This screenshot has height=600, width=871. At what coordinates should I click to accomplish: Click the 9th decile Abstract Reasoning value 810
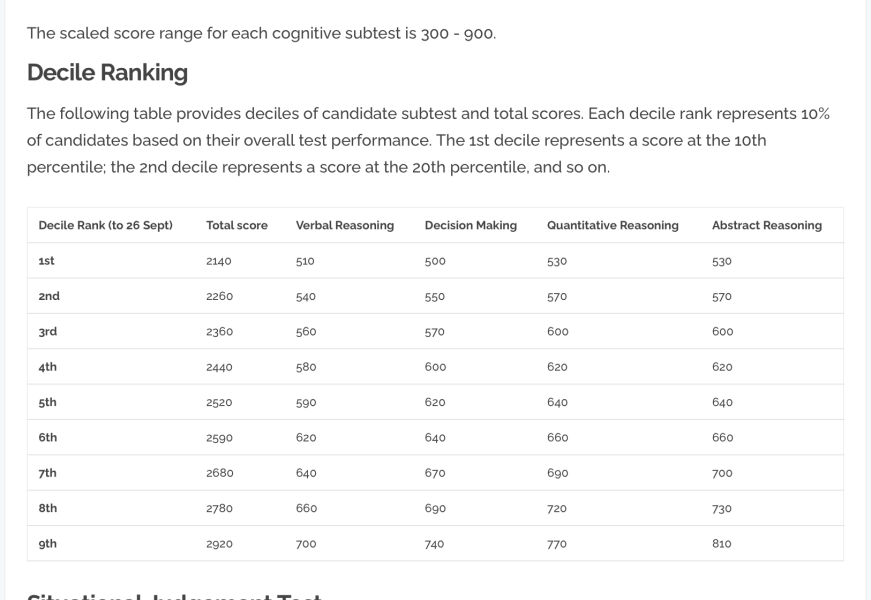pos(722,544)
